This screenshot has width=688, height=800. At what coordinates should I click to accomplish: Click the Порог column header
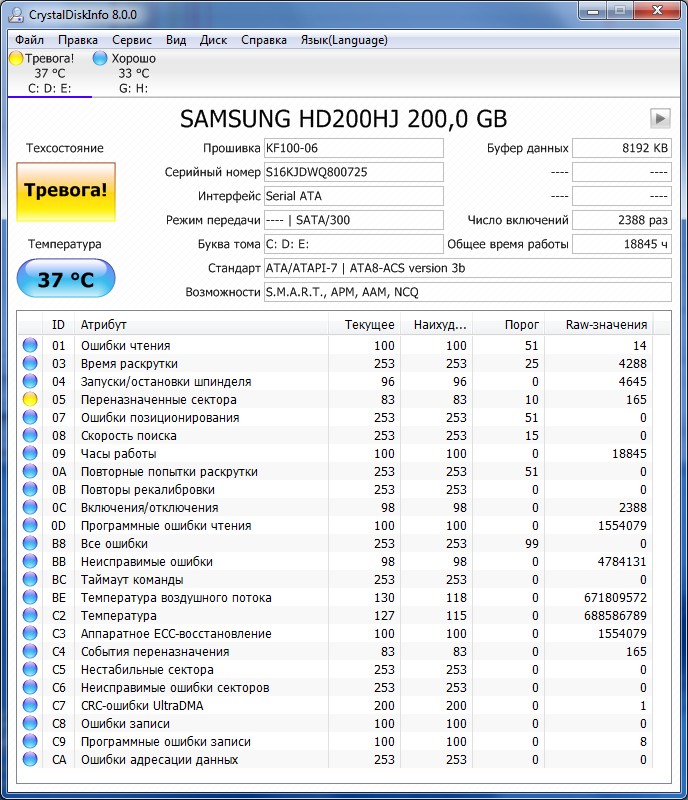pos(508,324)
